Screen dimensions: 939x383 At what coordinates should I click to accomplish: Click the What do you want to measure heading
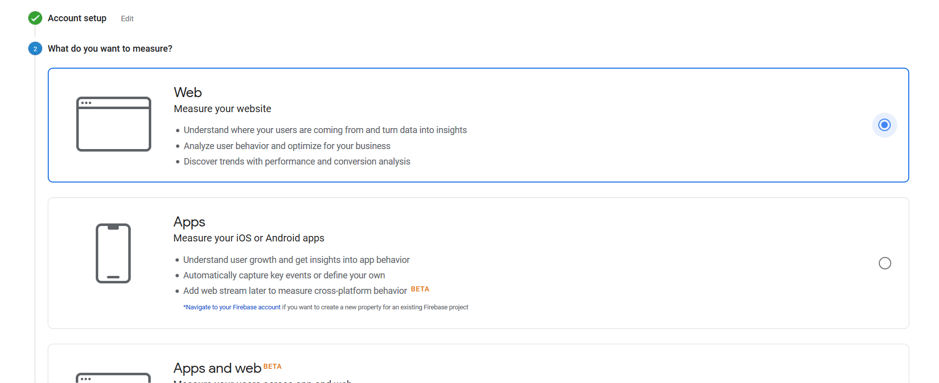110,48
